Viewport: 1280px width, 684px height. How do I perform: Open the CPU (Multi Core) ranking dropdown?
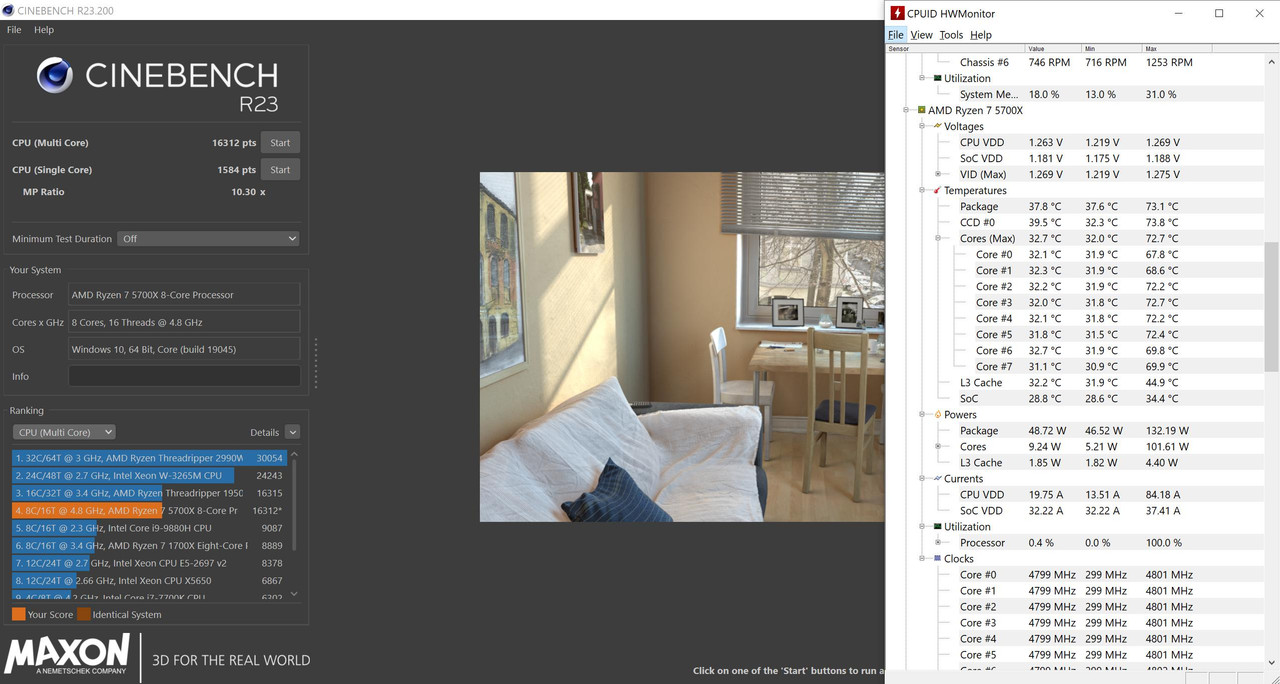[64, 432]
